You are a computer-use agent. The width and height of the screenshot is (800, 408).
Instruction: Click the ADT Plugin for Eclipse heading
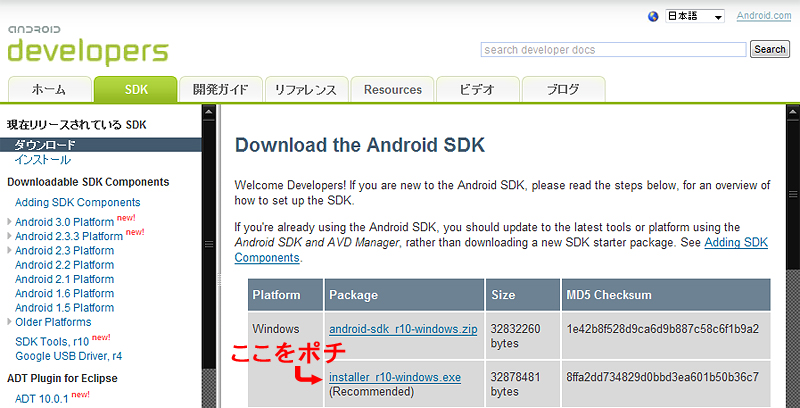tap(62, 378)
